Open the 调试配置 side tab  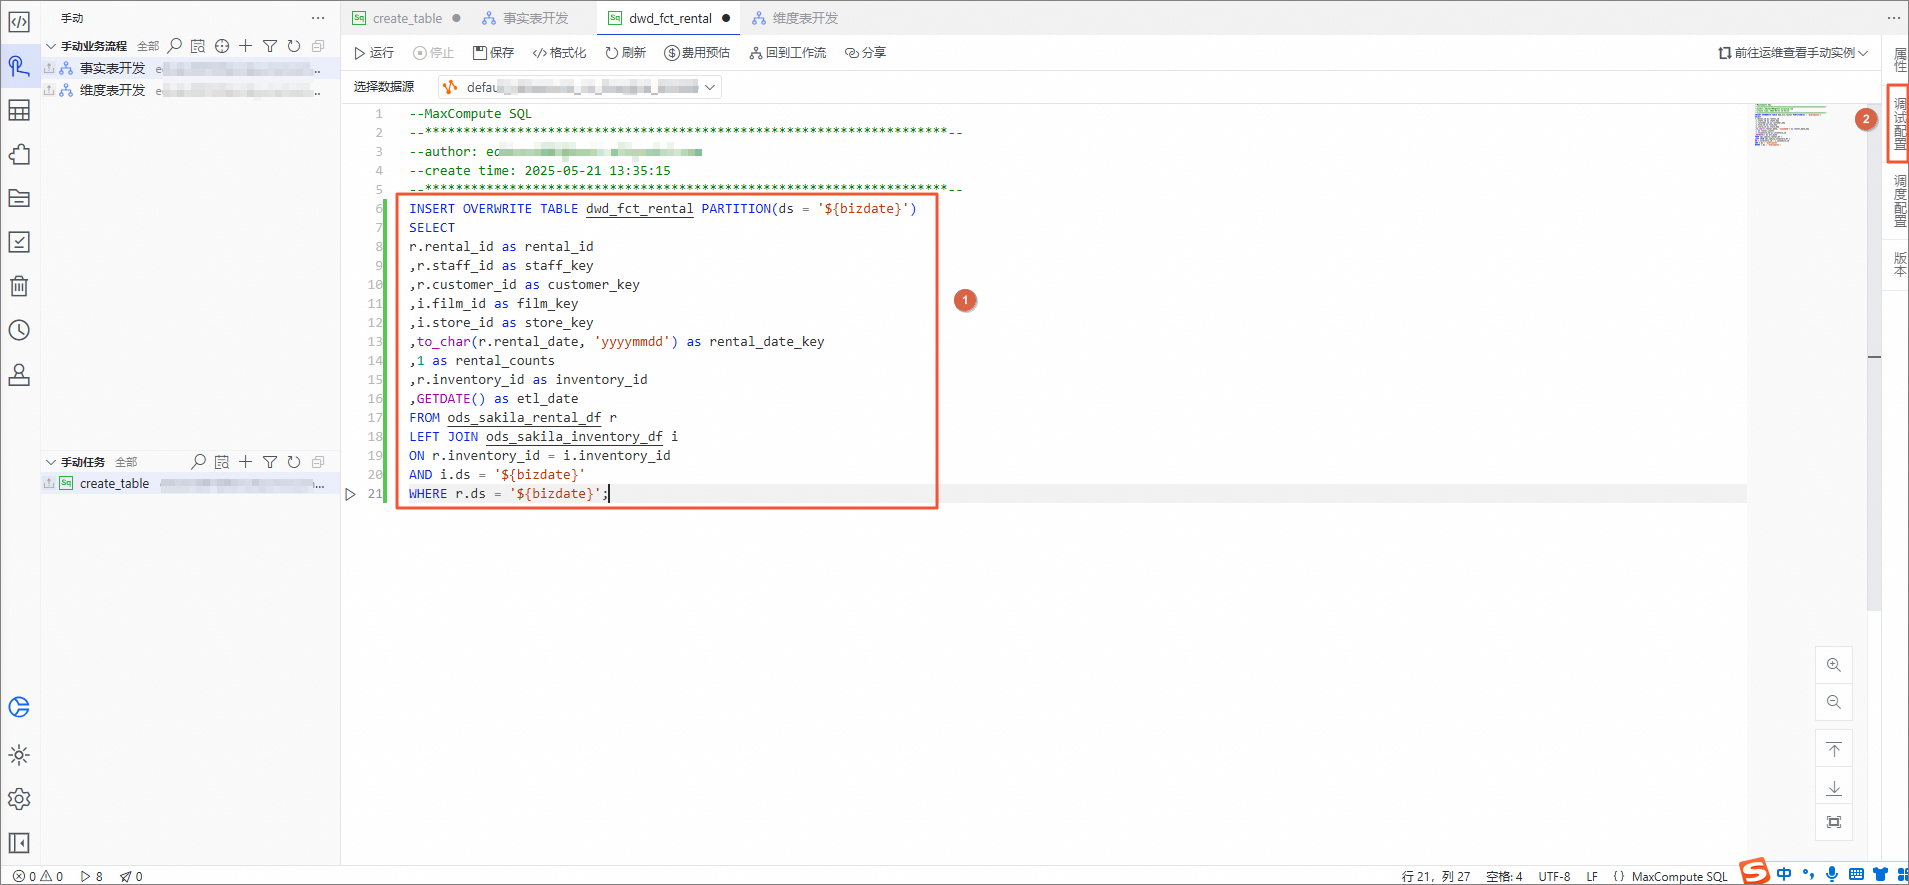tap(1899, 124)
